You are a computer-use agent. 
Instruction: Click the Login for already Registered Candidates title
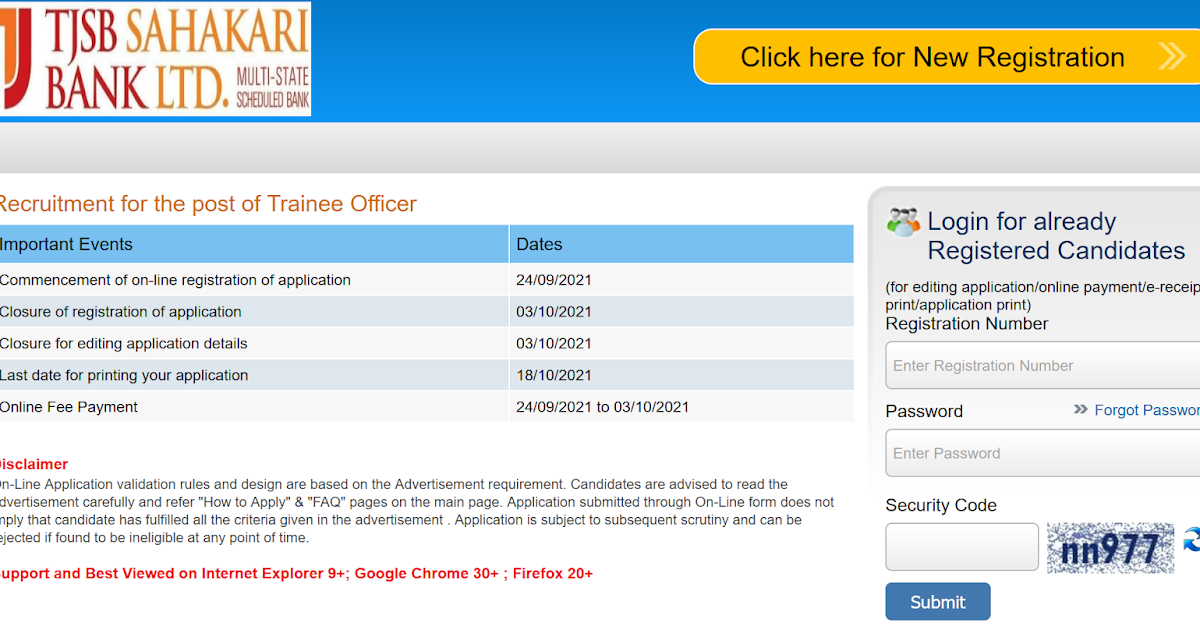click(x=1055, y=236)
